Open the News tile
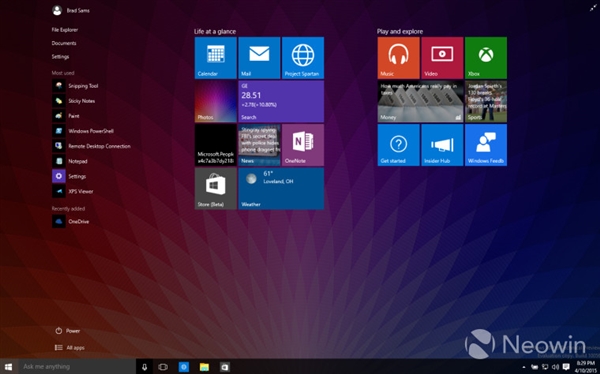The height and width of the screenshot is (374, 600). coord(259,145)
